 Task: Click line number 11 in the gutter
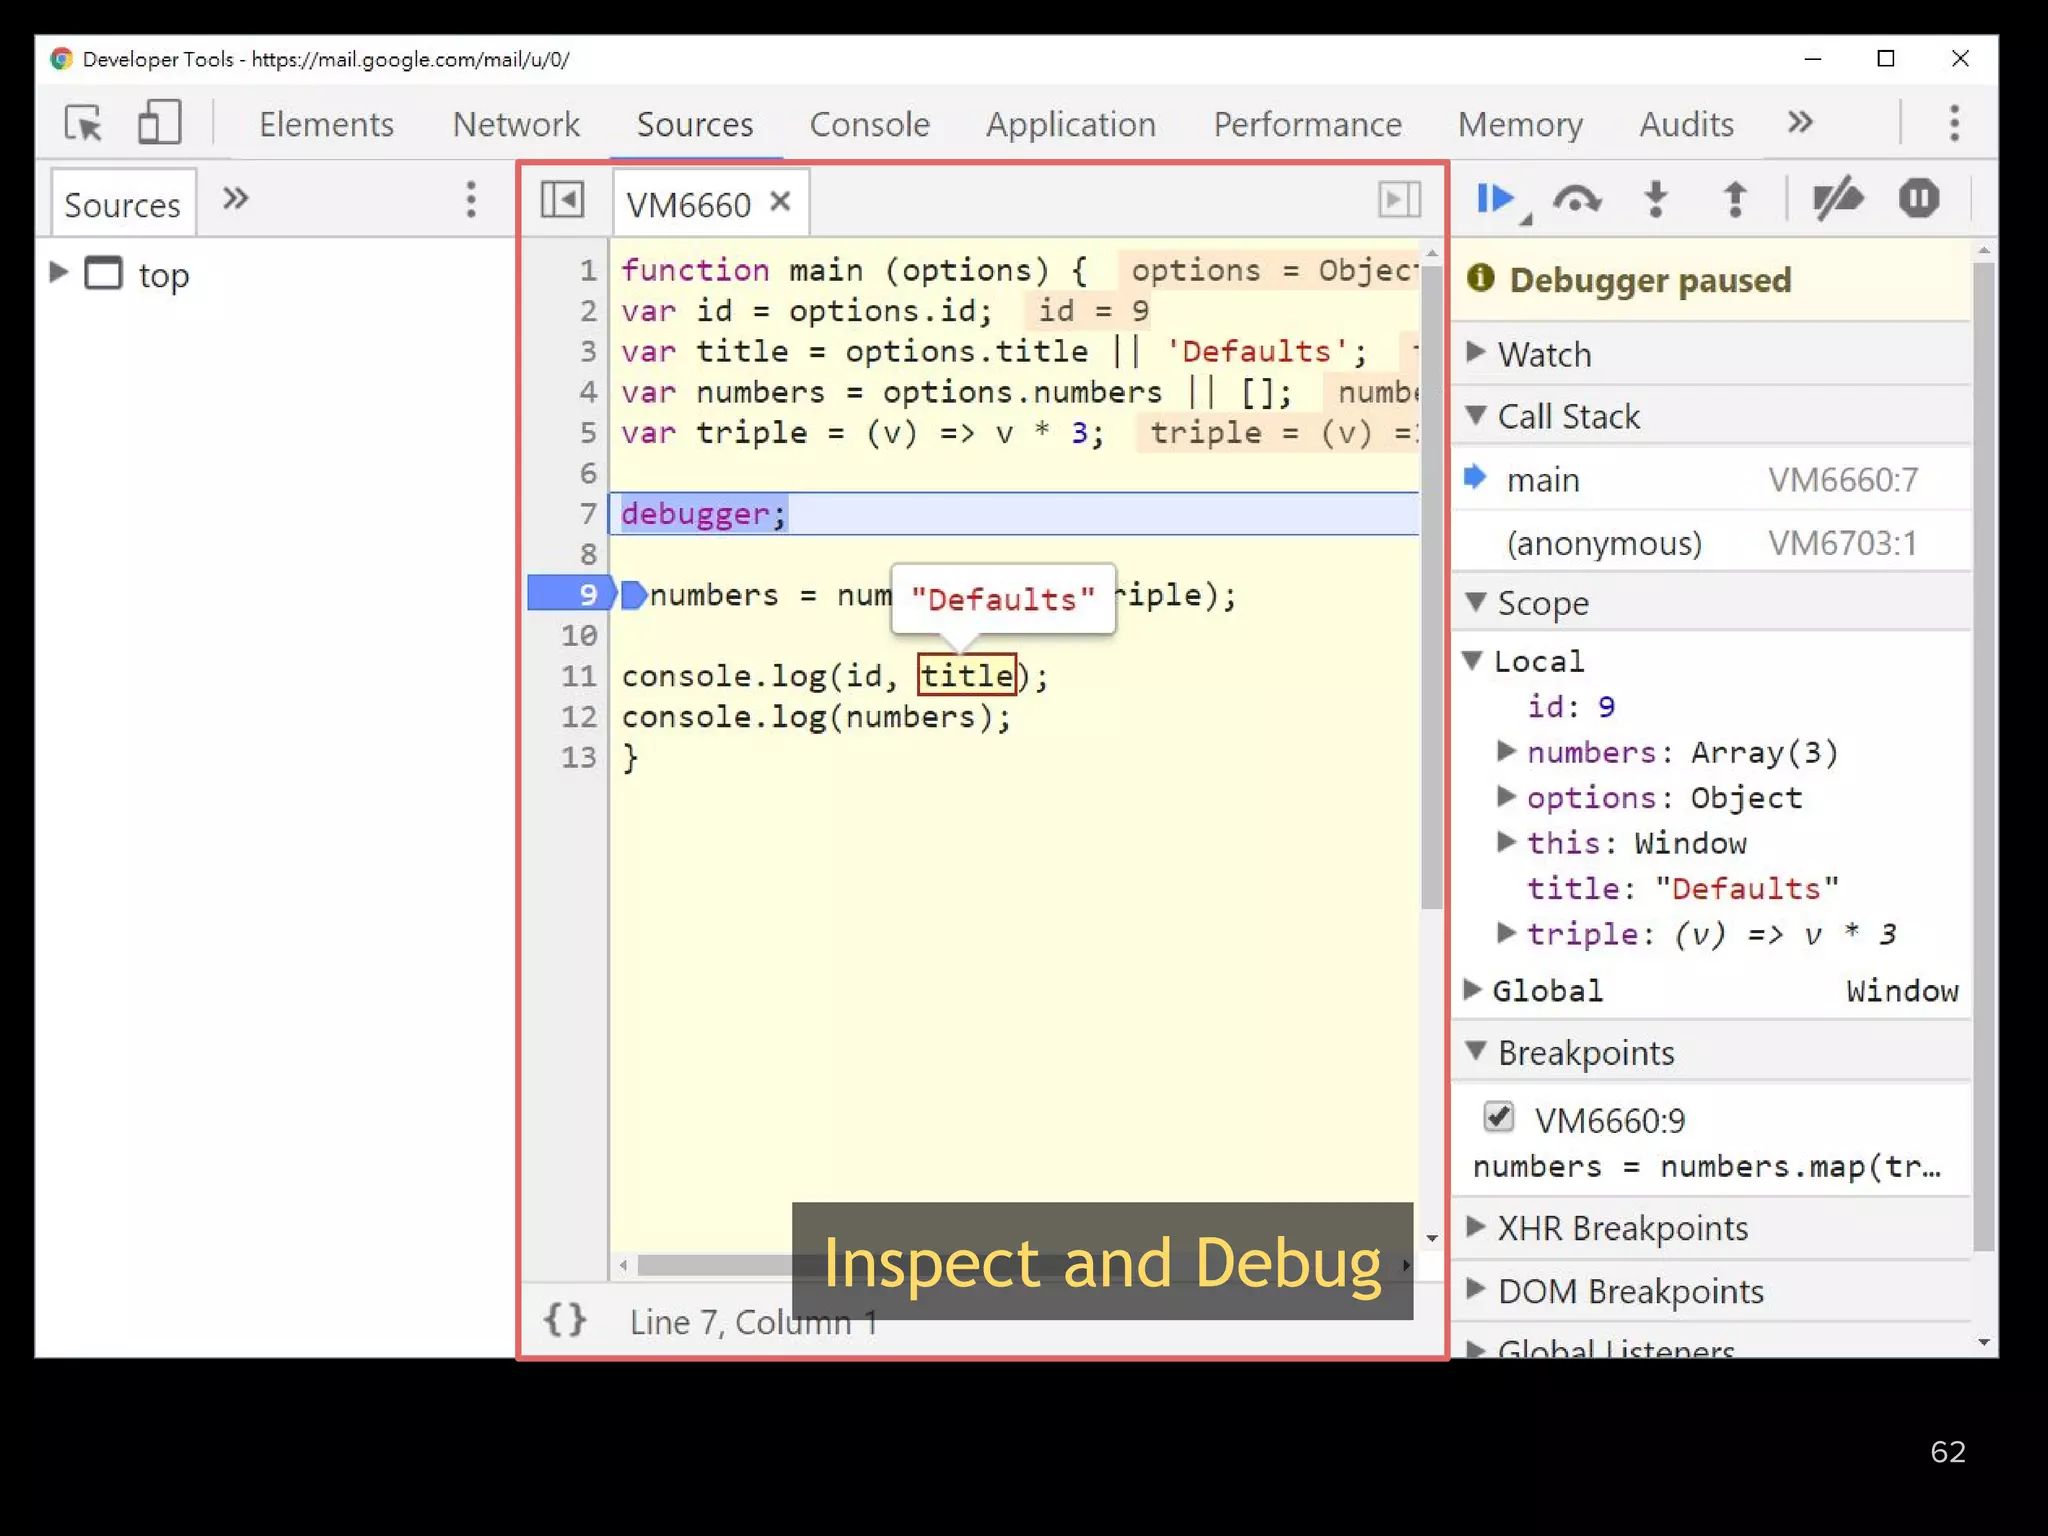click(578, 676)
